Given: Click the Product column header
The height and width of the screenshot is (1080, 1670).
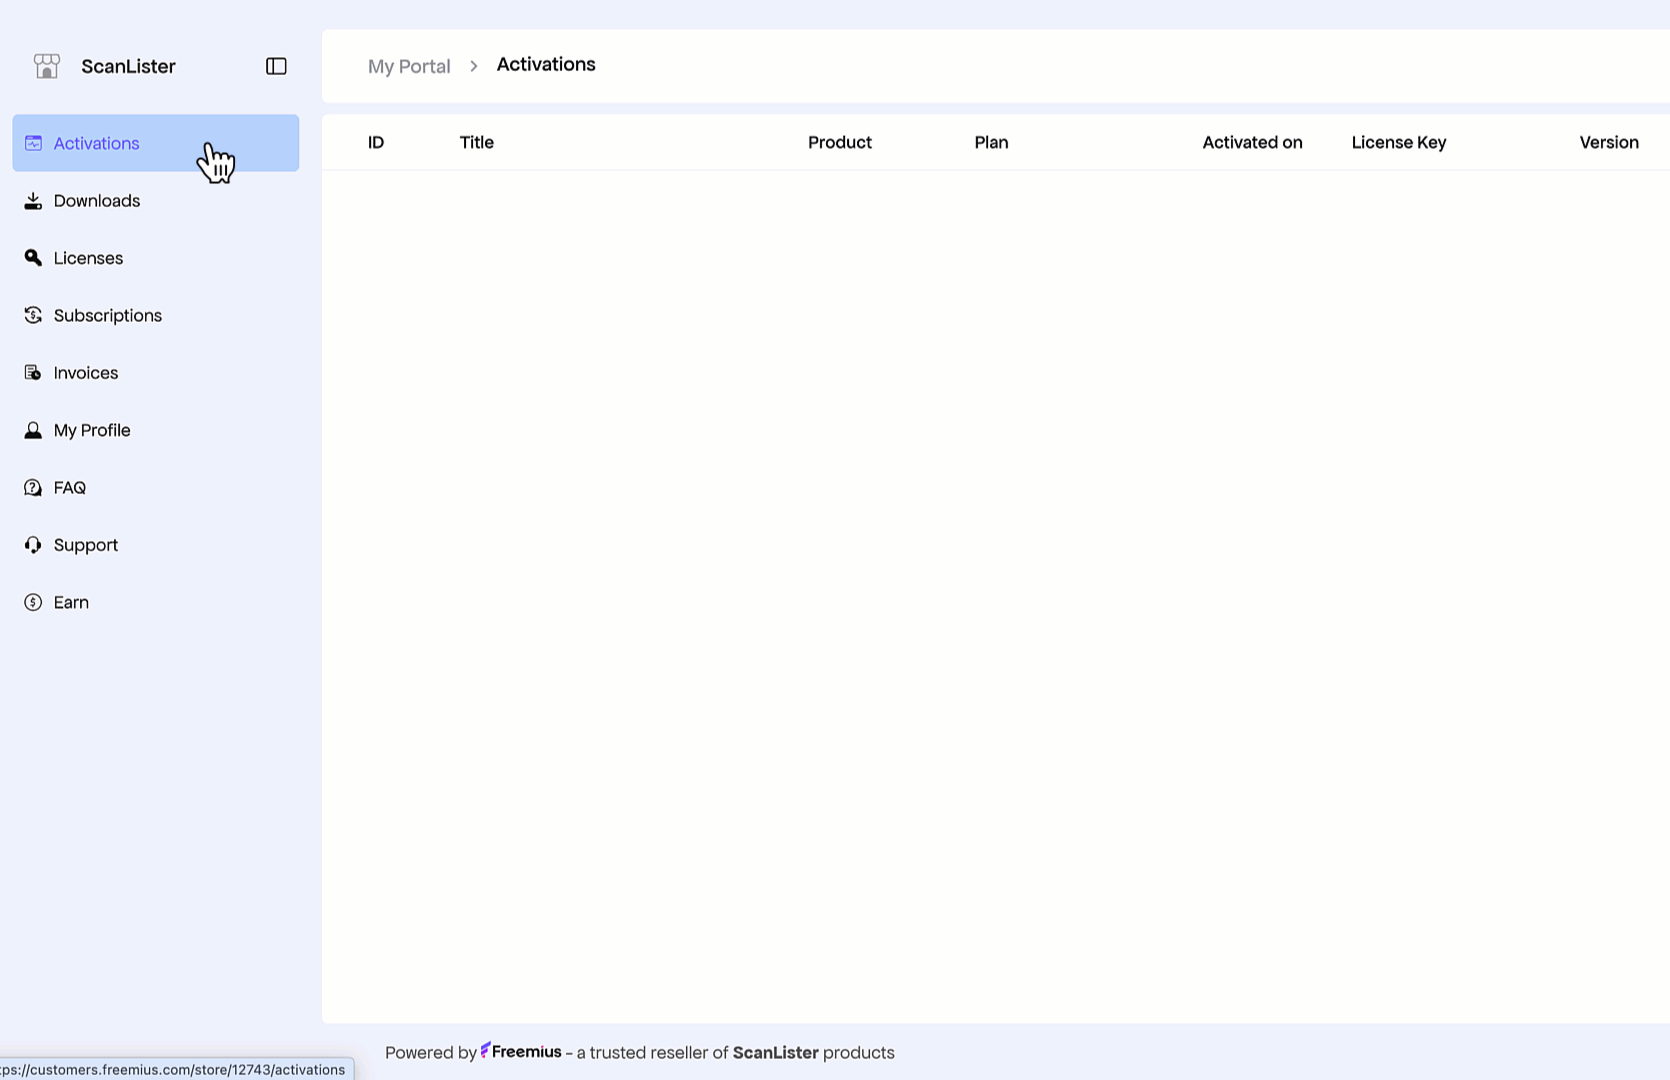Looking at the screenshot, I should (x=840, y=142).
